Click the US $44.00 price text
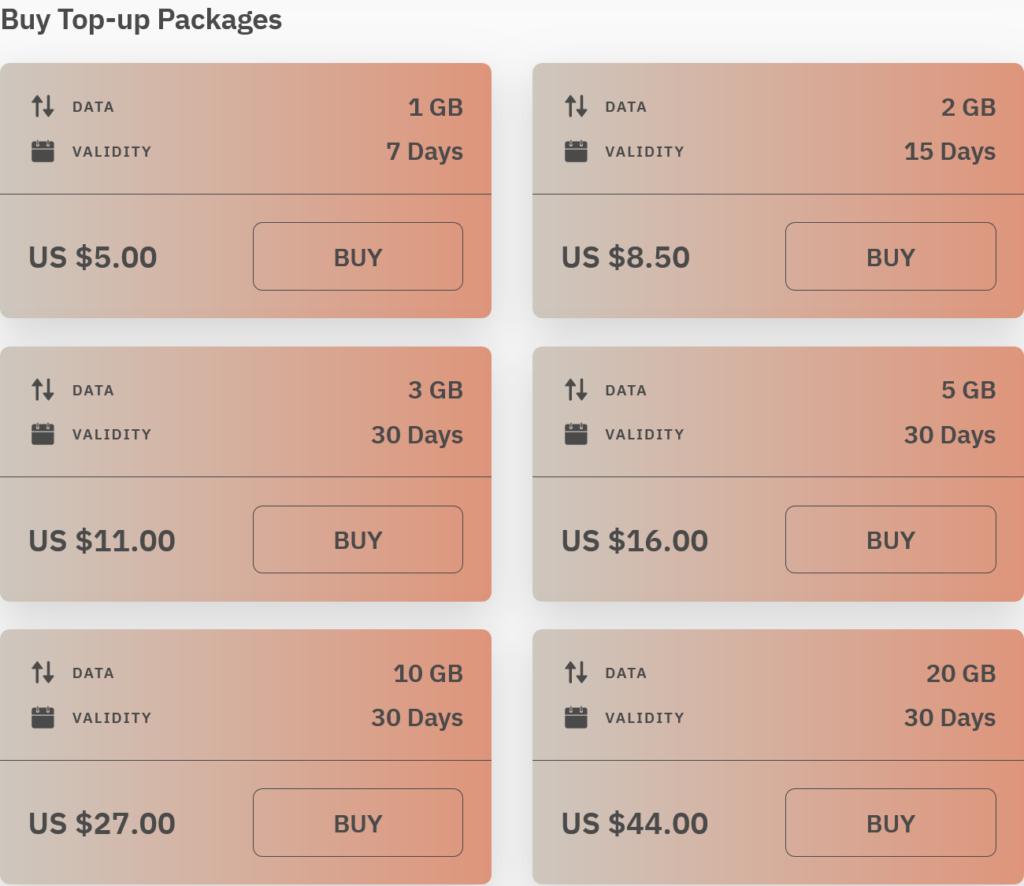Image resolution: width=1024 pixels, height=886 pixels. (635, 824)
